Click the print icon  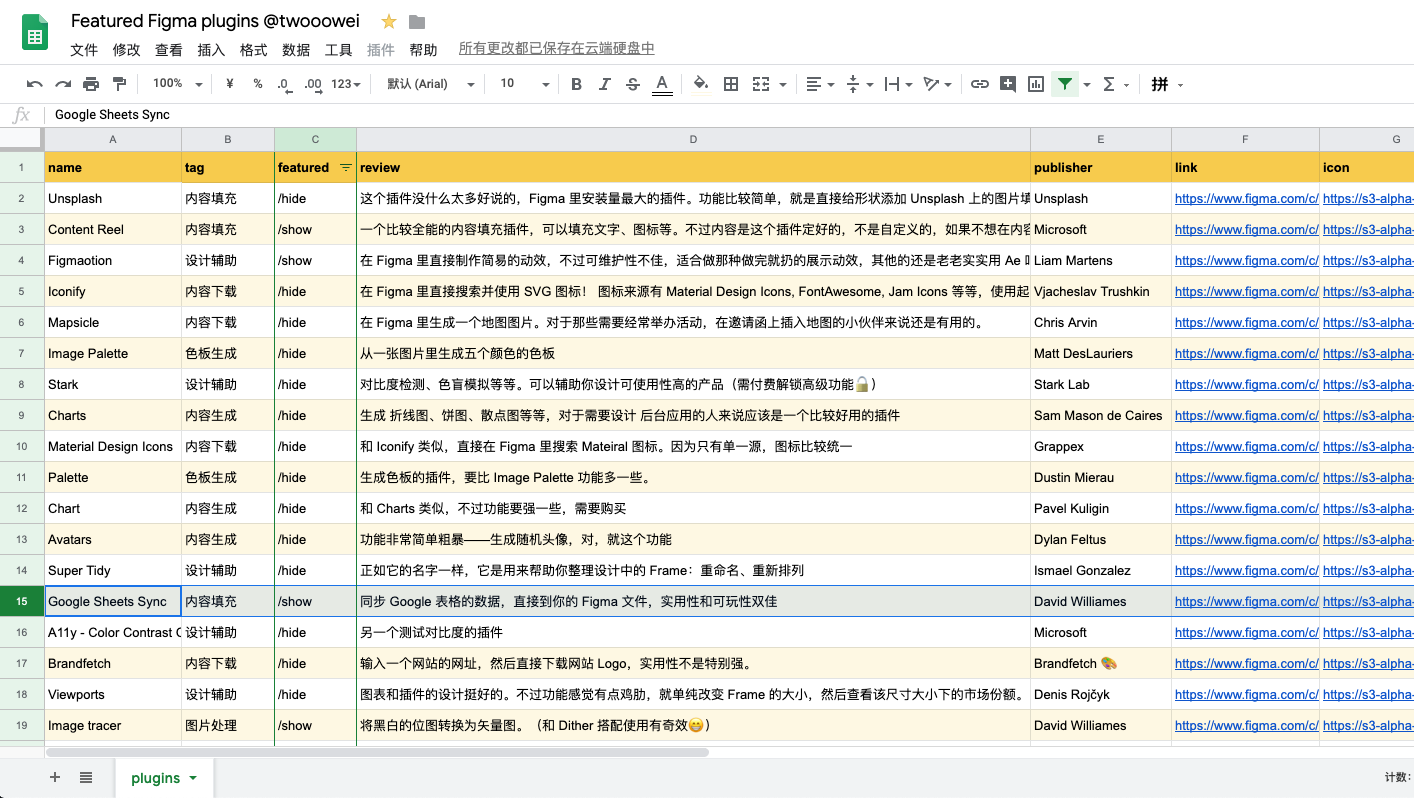pos(91,84)
